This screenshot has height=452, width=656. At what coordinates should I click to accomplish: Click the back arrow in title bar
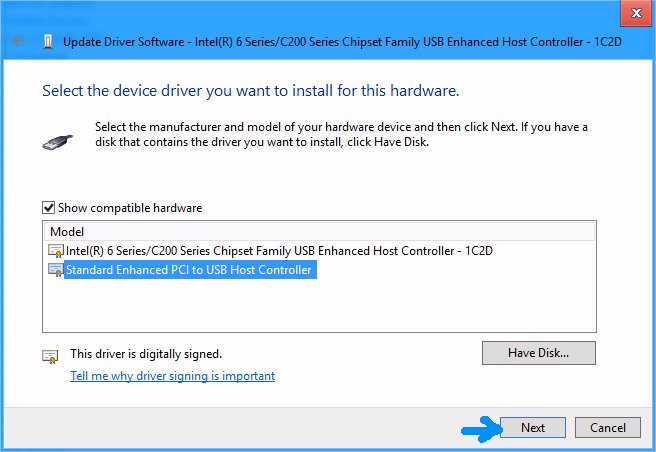[19, 42]
